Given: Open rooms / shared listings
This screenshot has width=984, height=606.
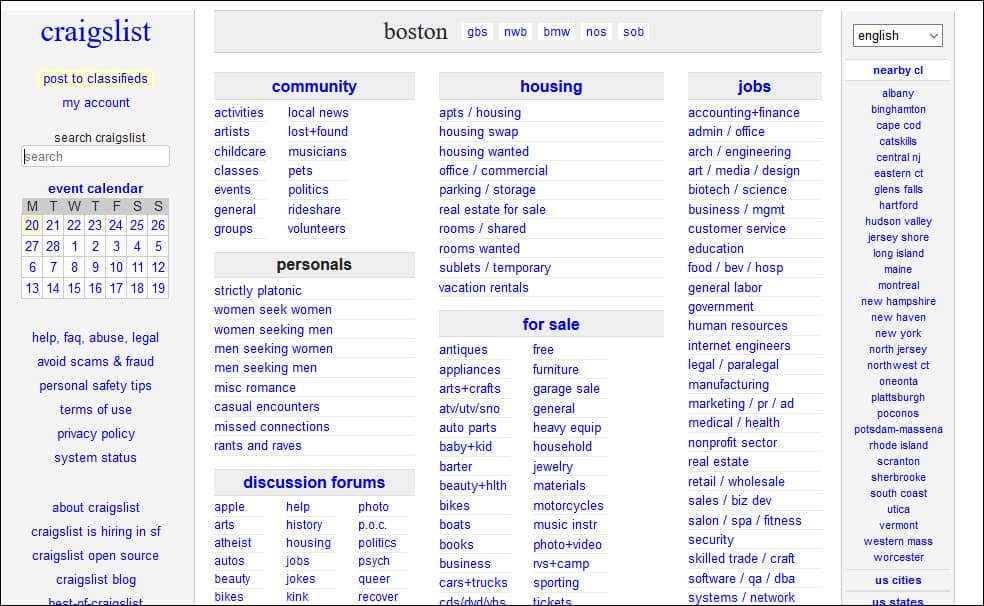Looking at the screenshot, I should [x=482, y=228].
